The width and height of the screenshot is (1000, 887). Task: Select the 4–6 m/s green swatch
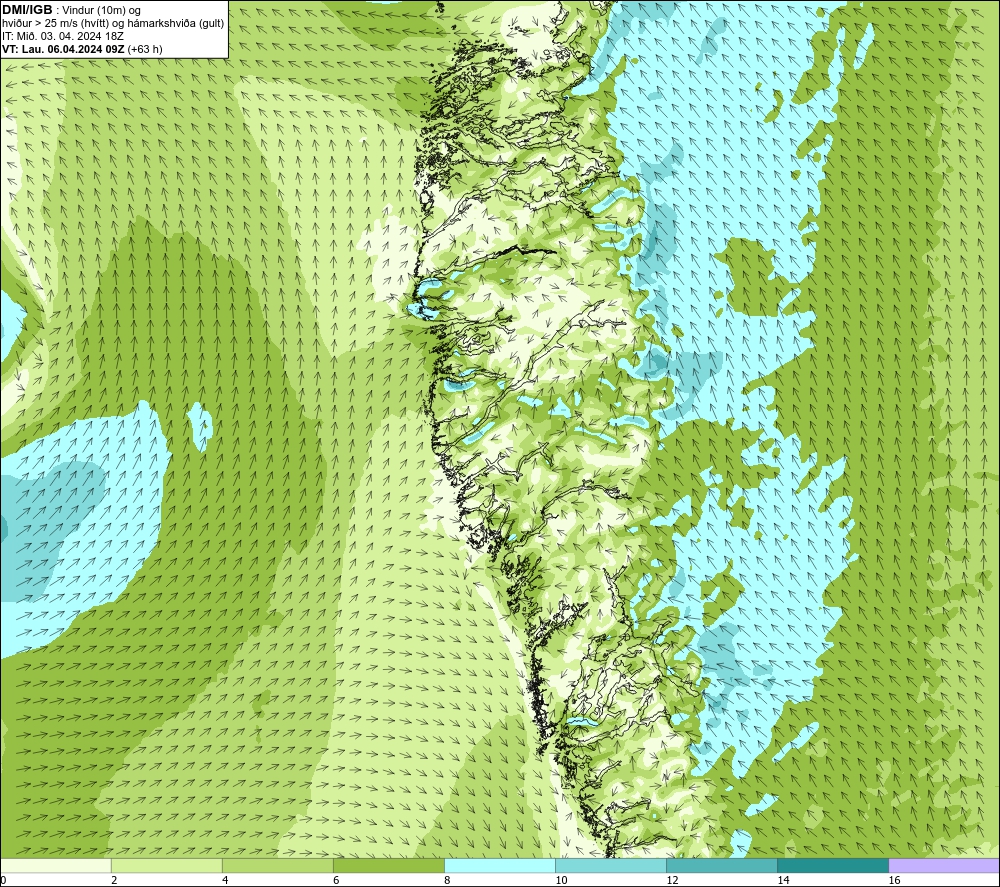coord(277,865)
